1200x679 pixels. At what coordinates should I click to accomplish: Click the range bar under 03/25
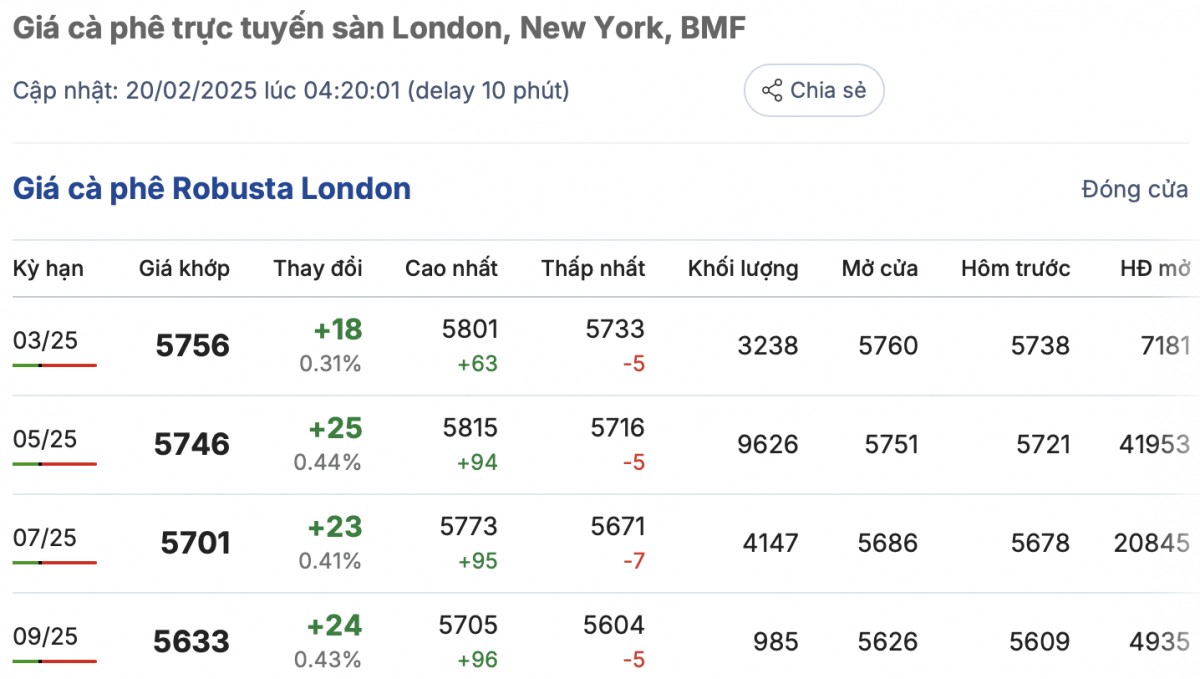point(55,365)
